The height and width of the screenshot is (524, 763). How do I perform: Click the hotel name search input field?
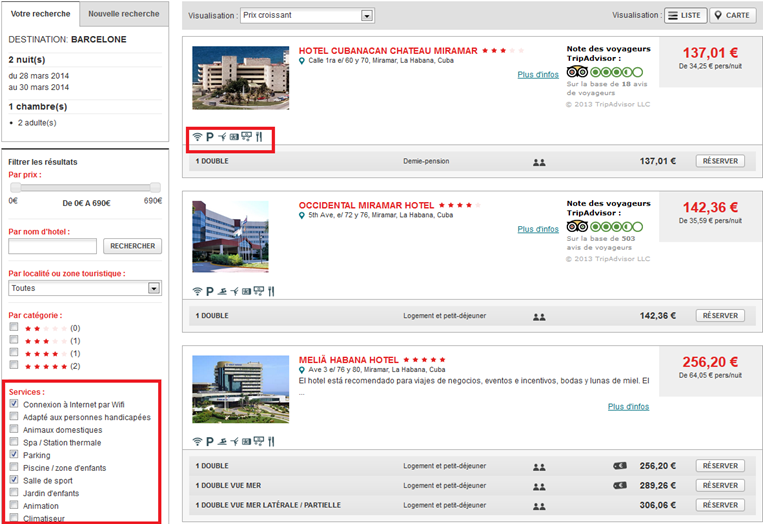[52, 246]
